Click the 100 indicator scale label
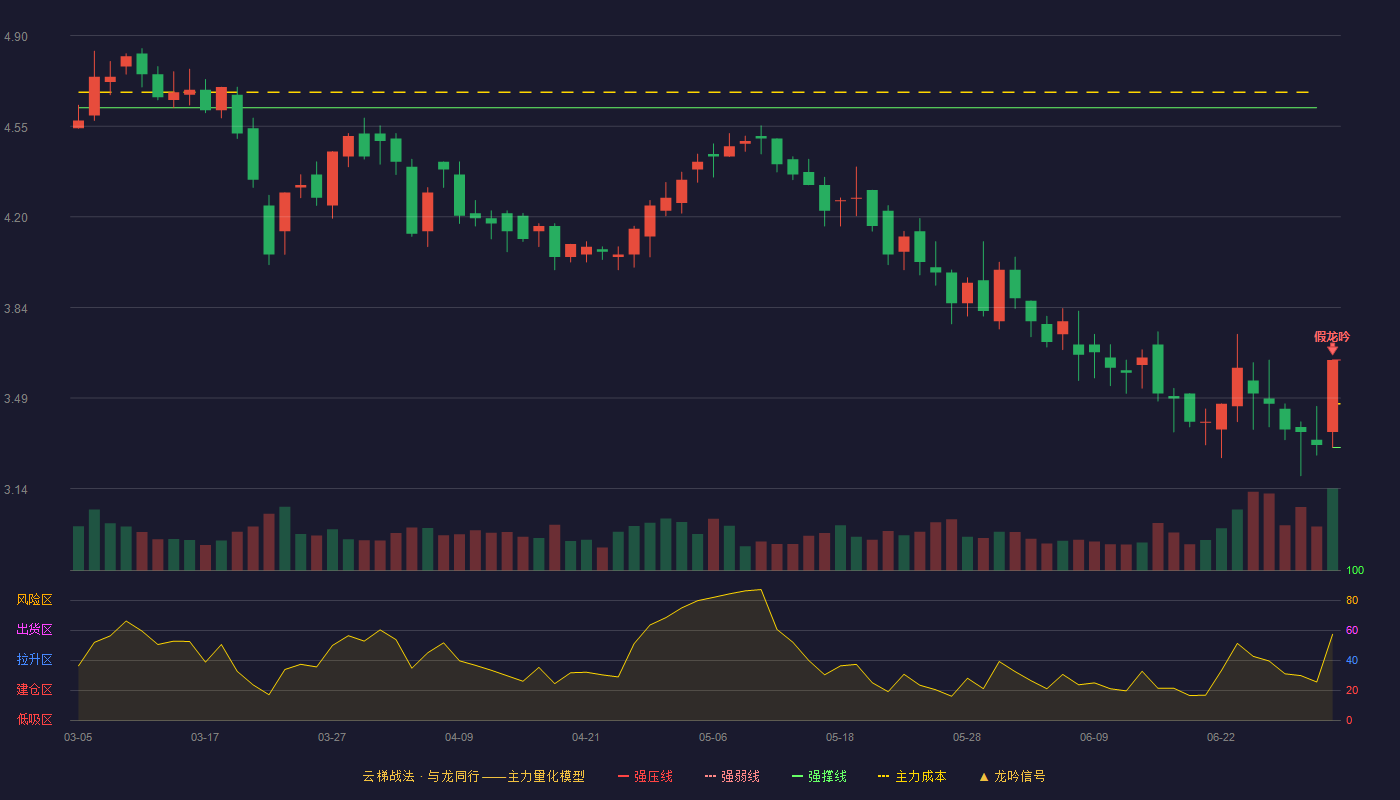Screen dimensions: 1400x800 (1355, 570)
